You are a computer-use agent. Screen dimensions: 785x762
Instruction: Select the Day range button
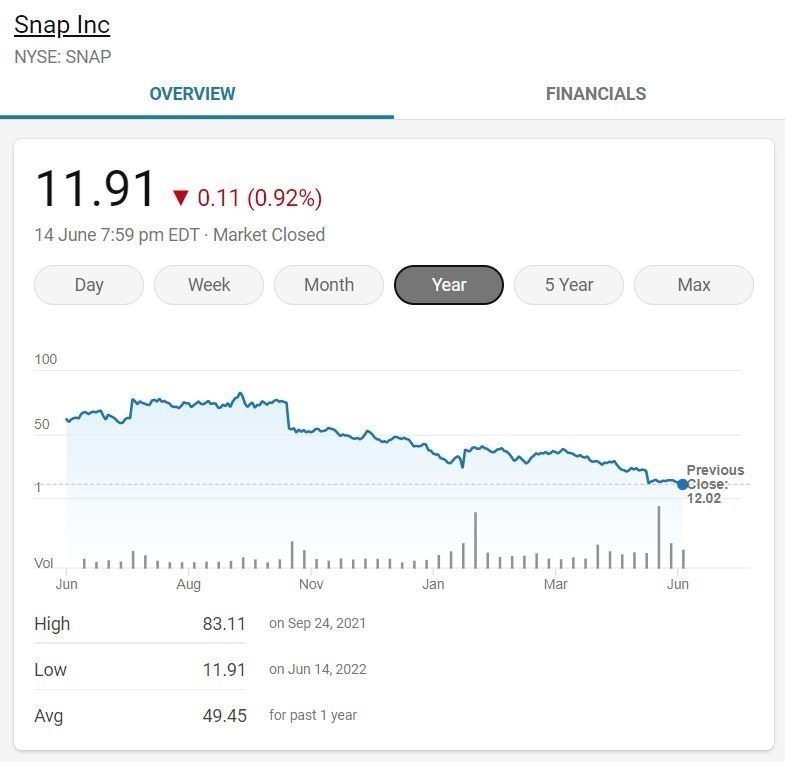click(x=89, y=285)
